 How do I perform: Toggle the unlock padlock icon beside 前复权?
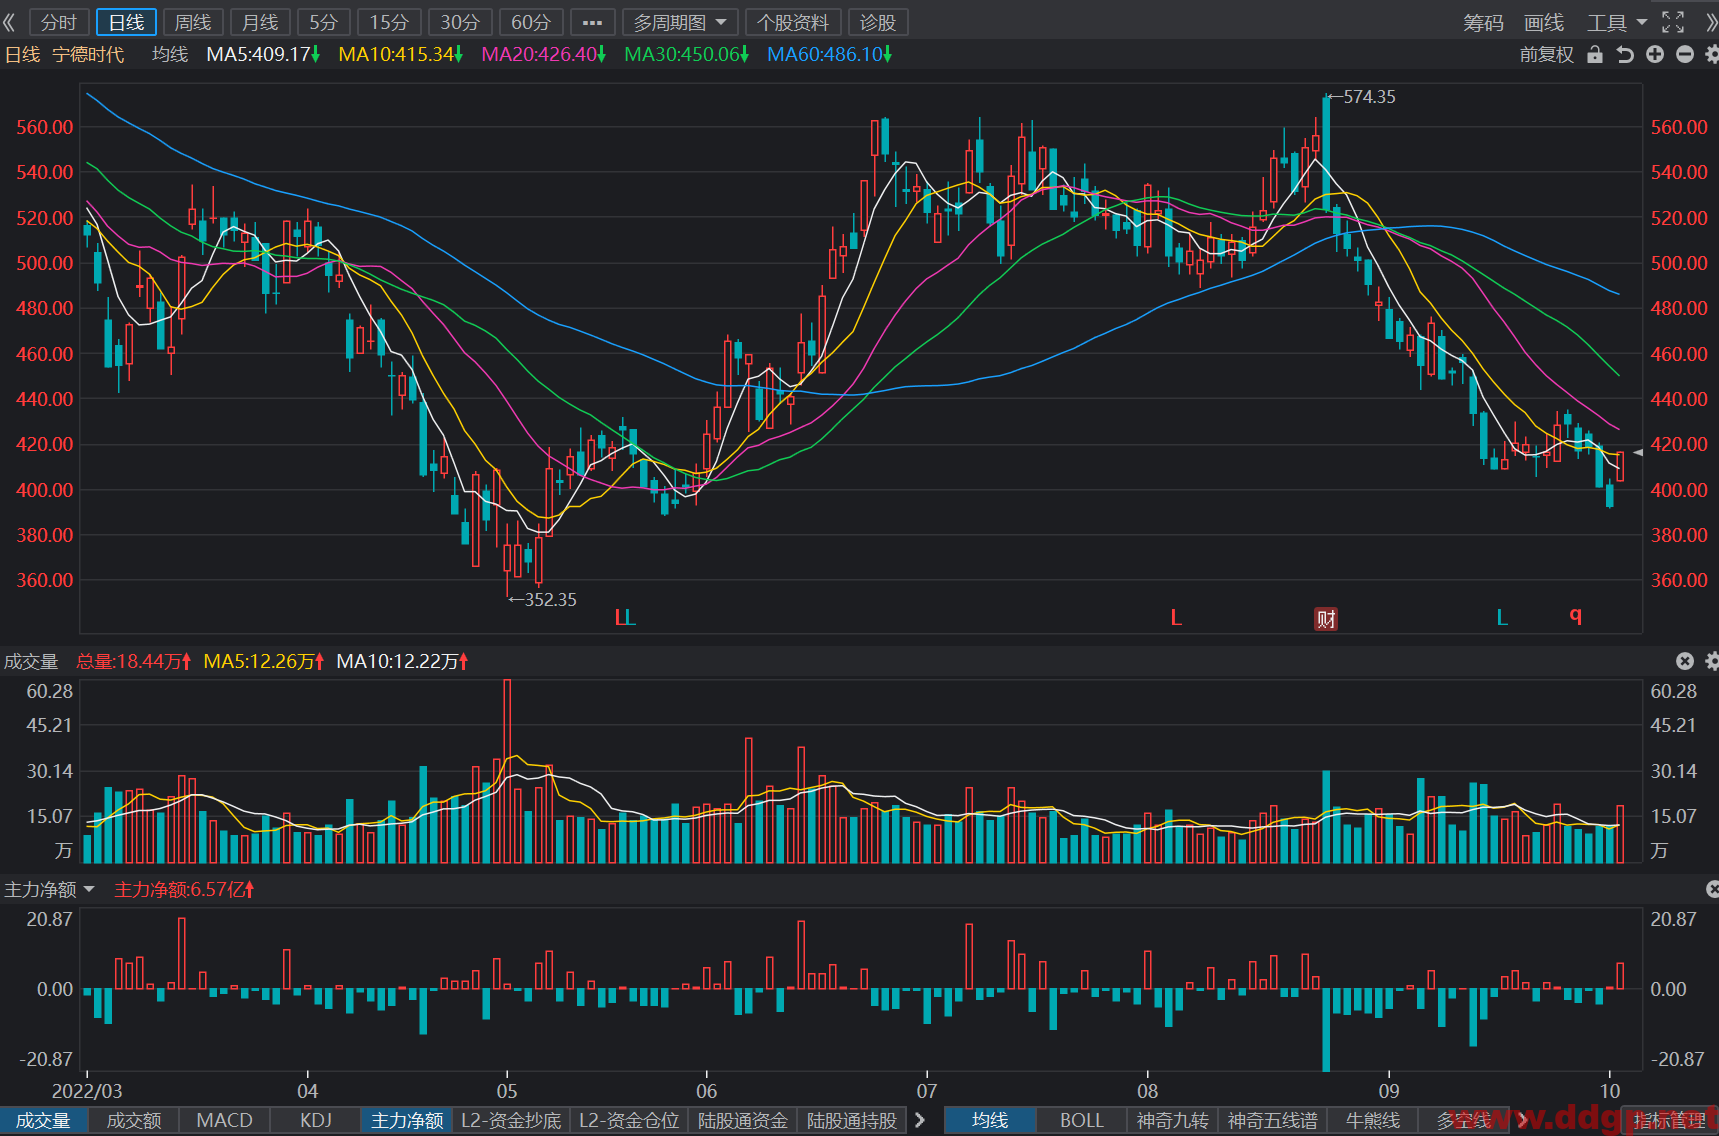(x=1595, y=54)
